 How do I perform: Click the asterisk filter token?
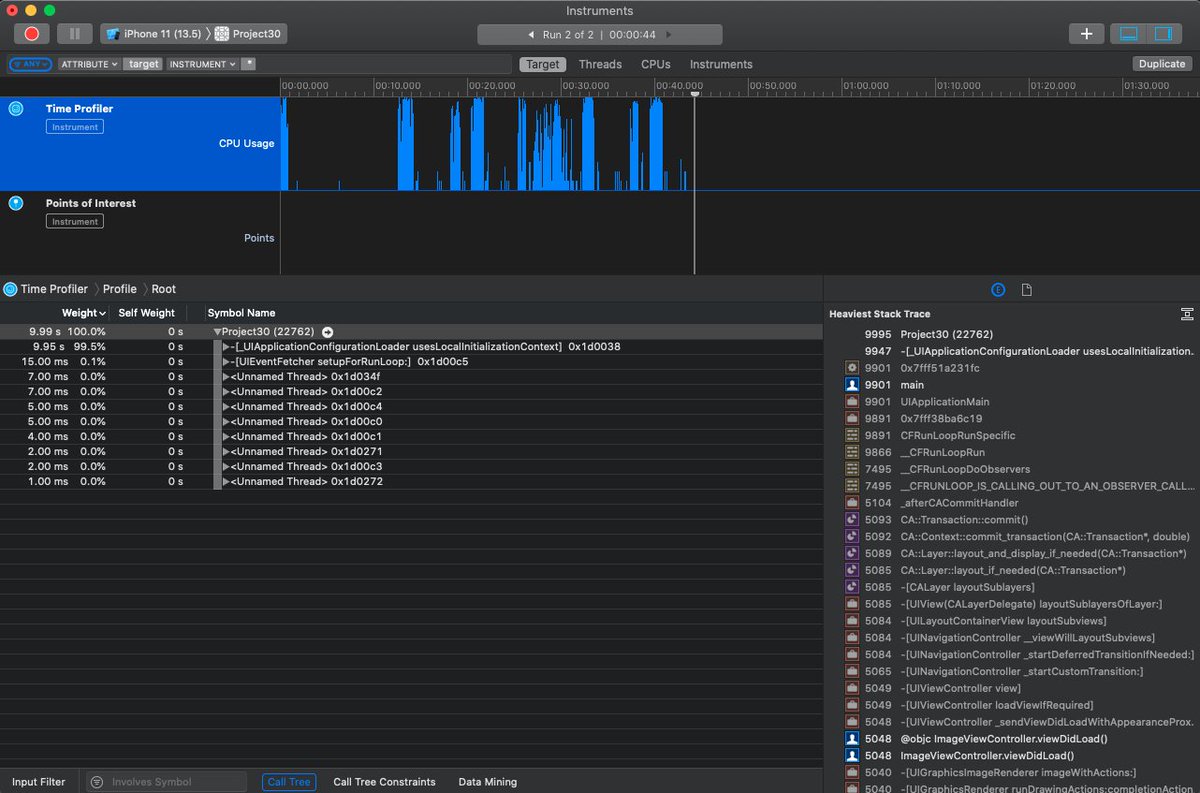[249, 64]
